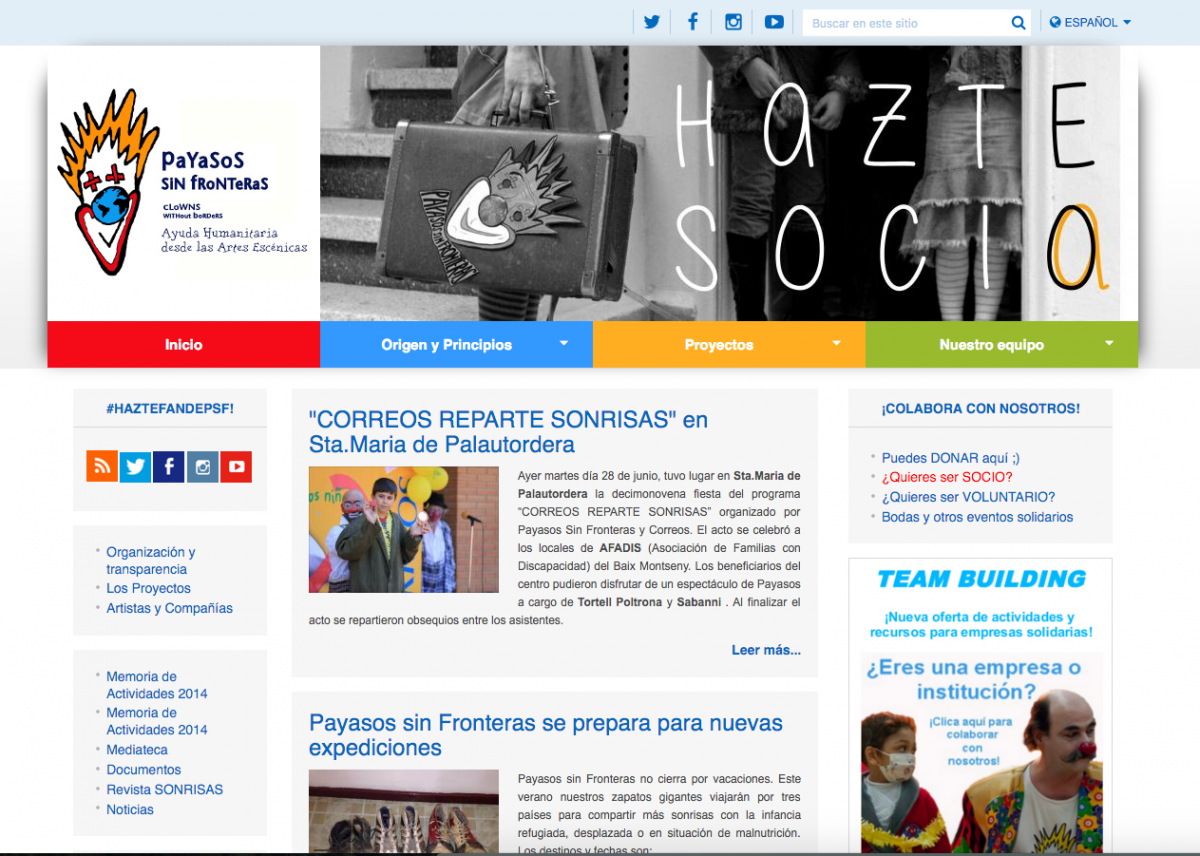Open the Noticias sidebar link
The height and width of the screenshot is (856, 1200).
point(130,810)
